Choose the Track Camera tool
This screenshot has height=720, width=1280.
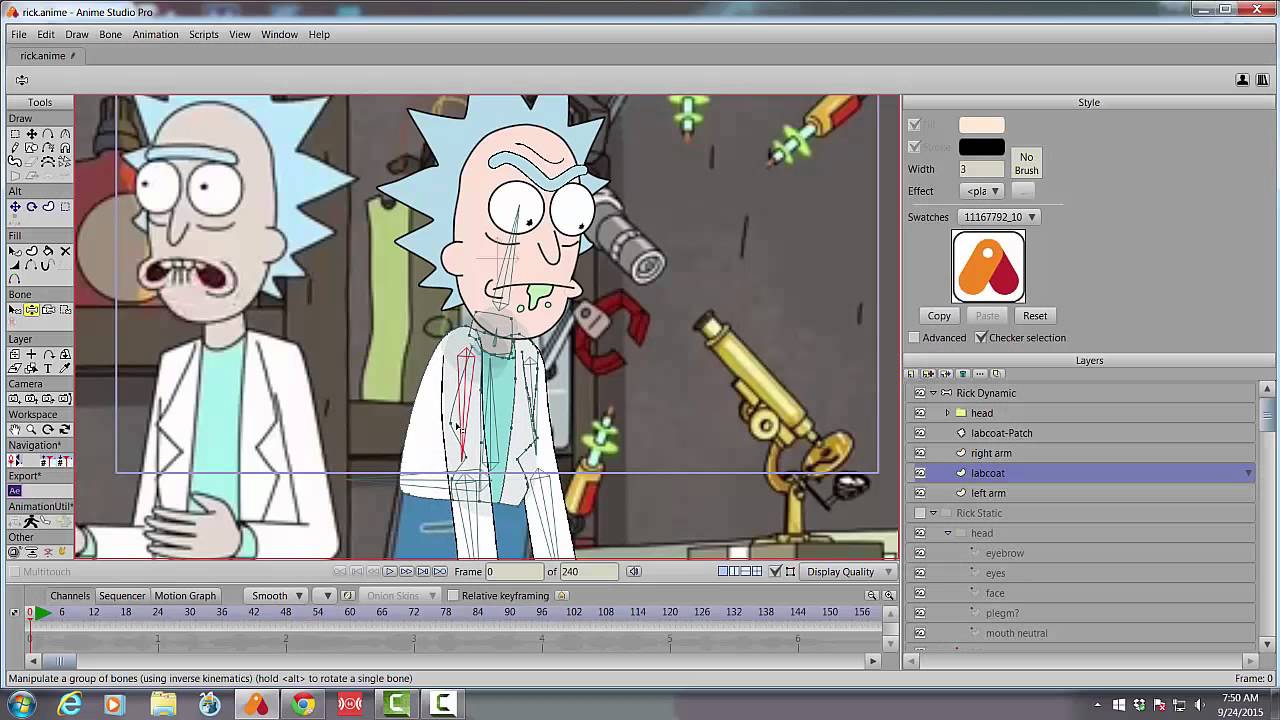pos(15,399)
